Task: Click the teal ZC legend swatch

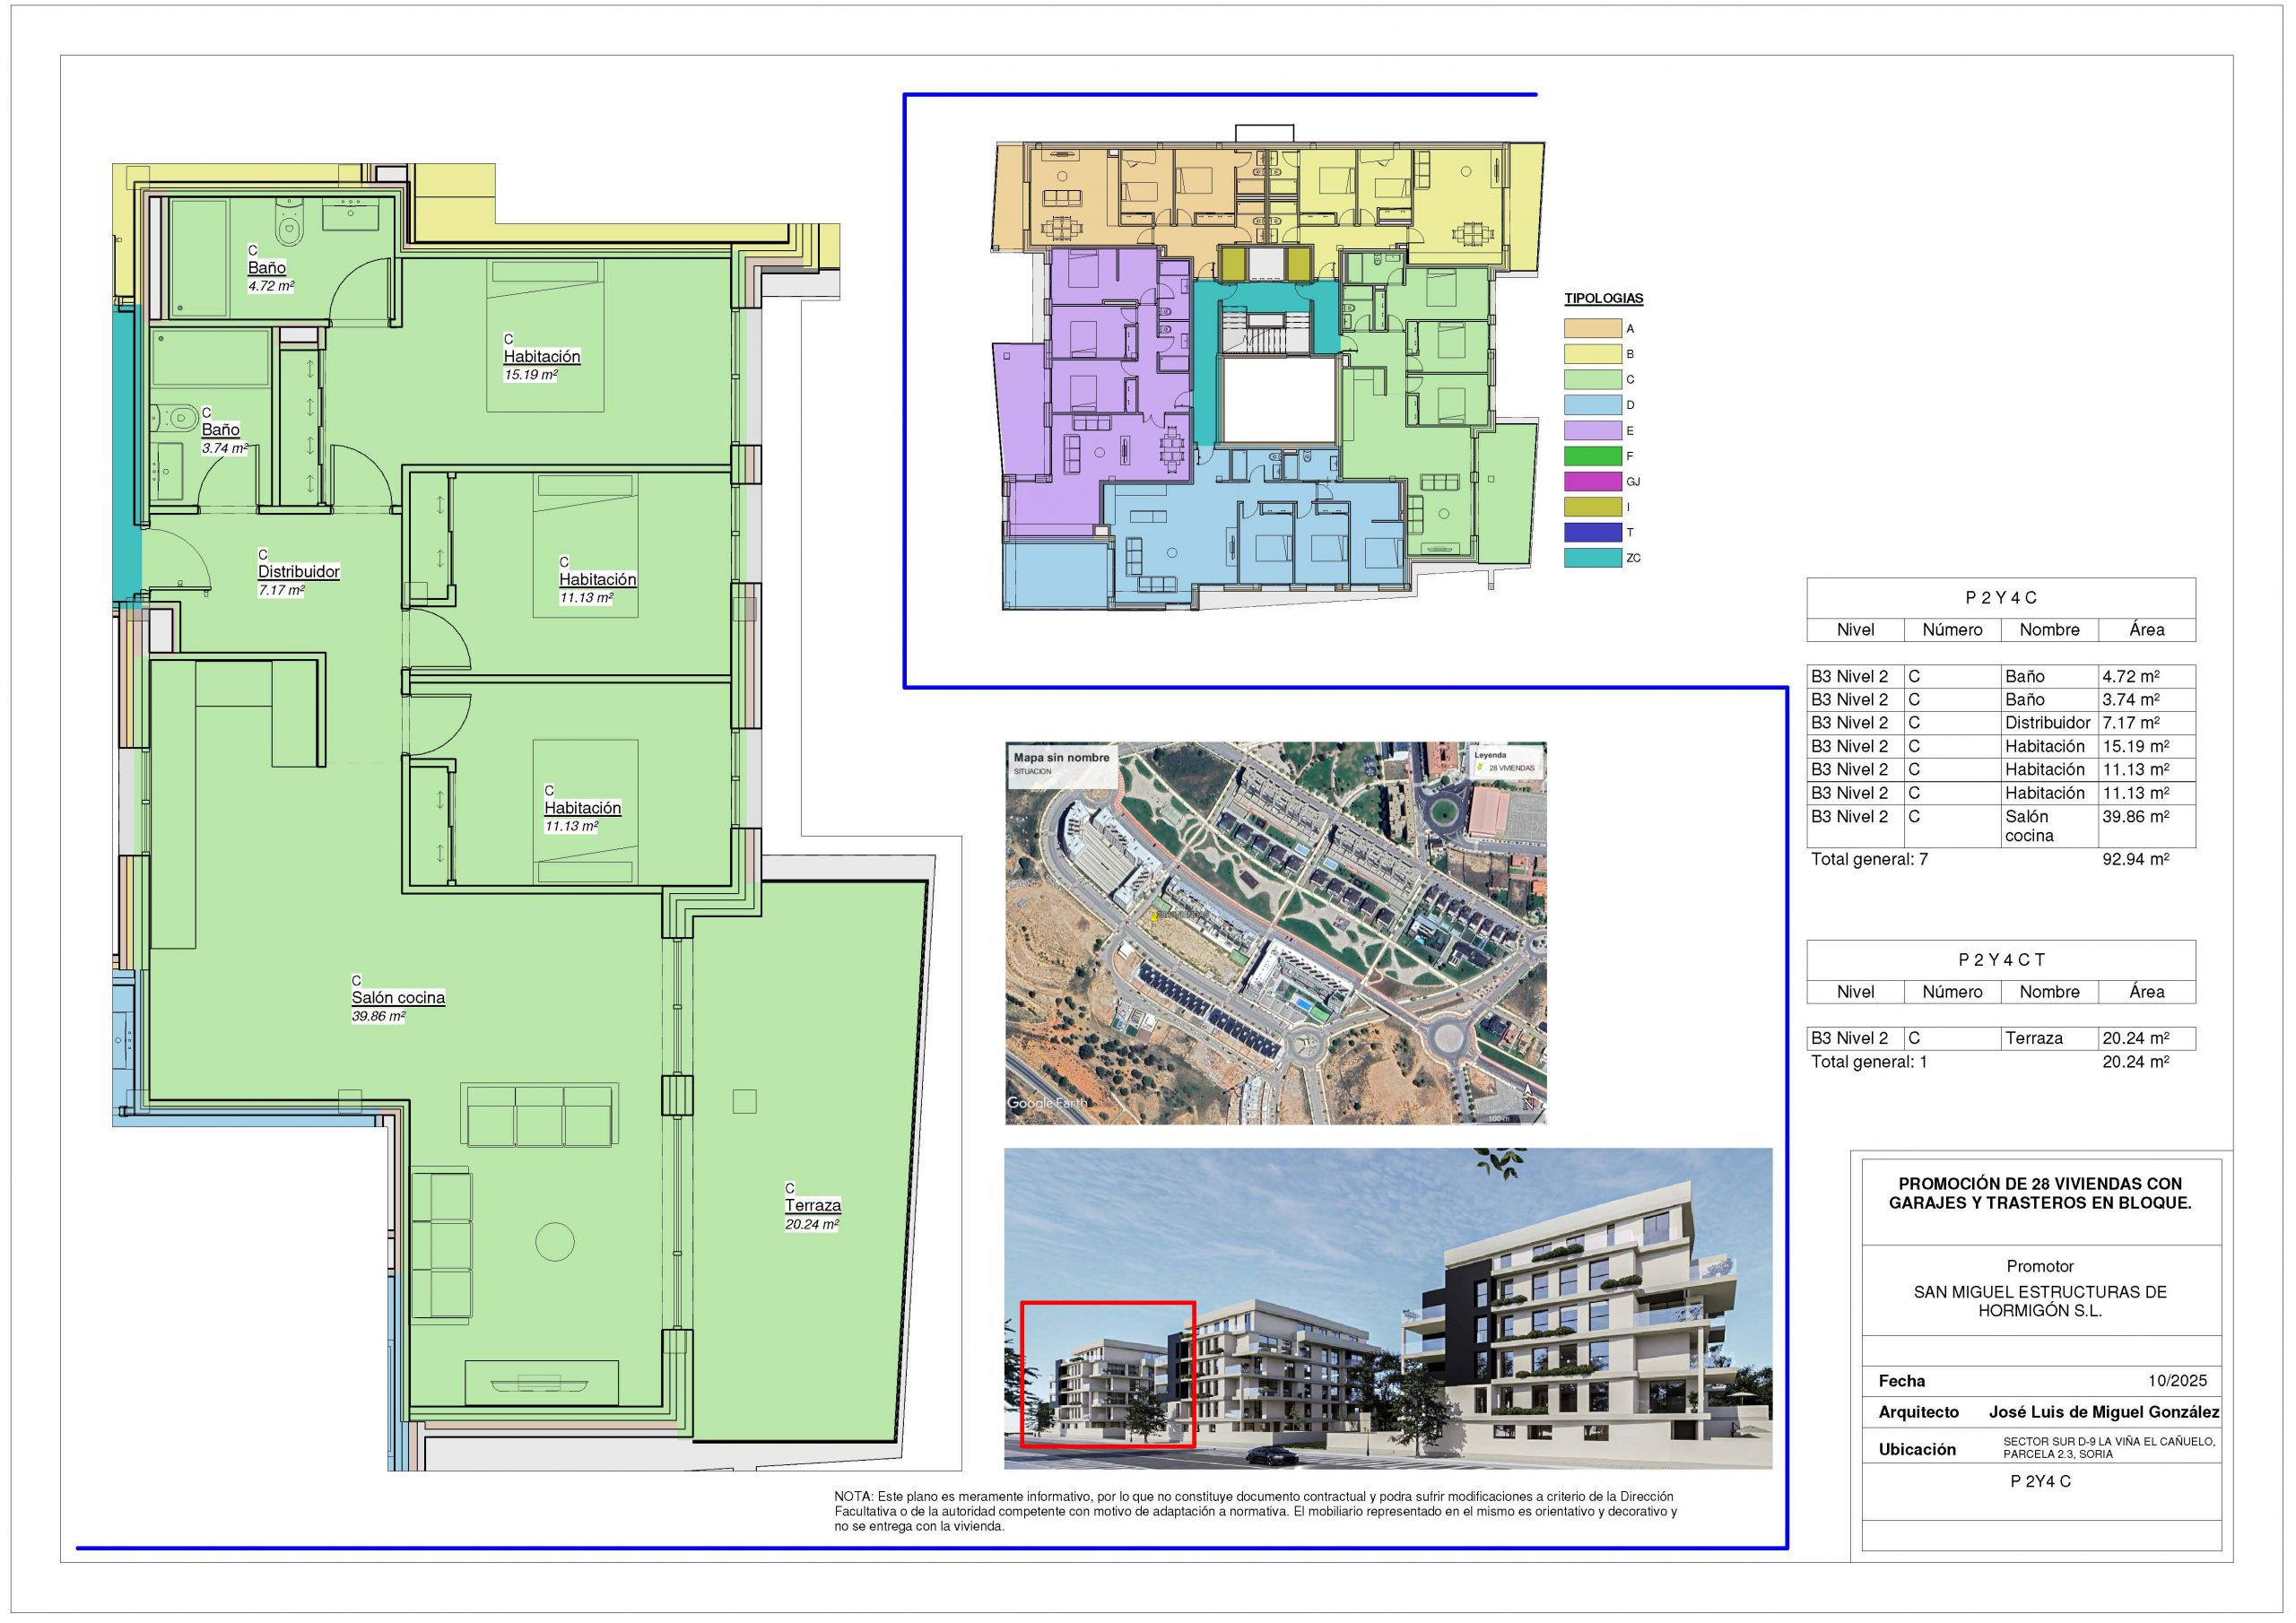Action: pyautogui.click(x=1592, y=558)
